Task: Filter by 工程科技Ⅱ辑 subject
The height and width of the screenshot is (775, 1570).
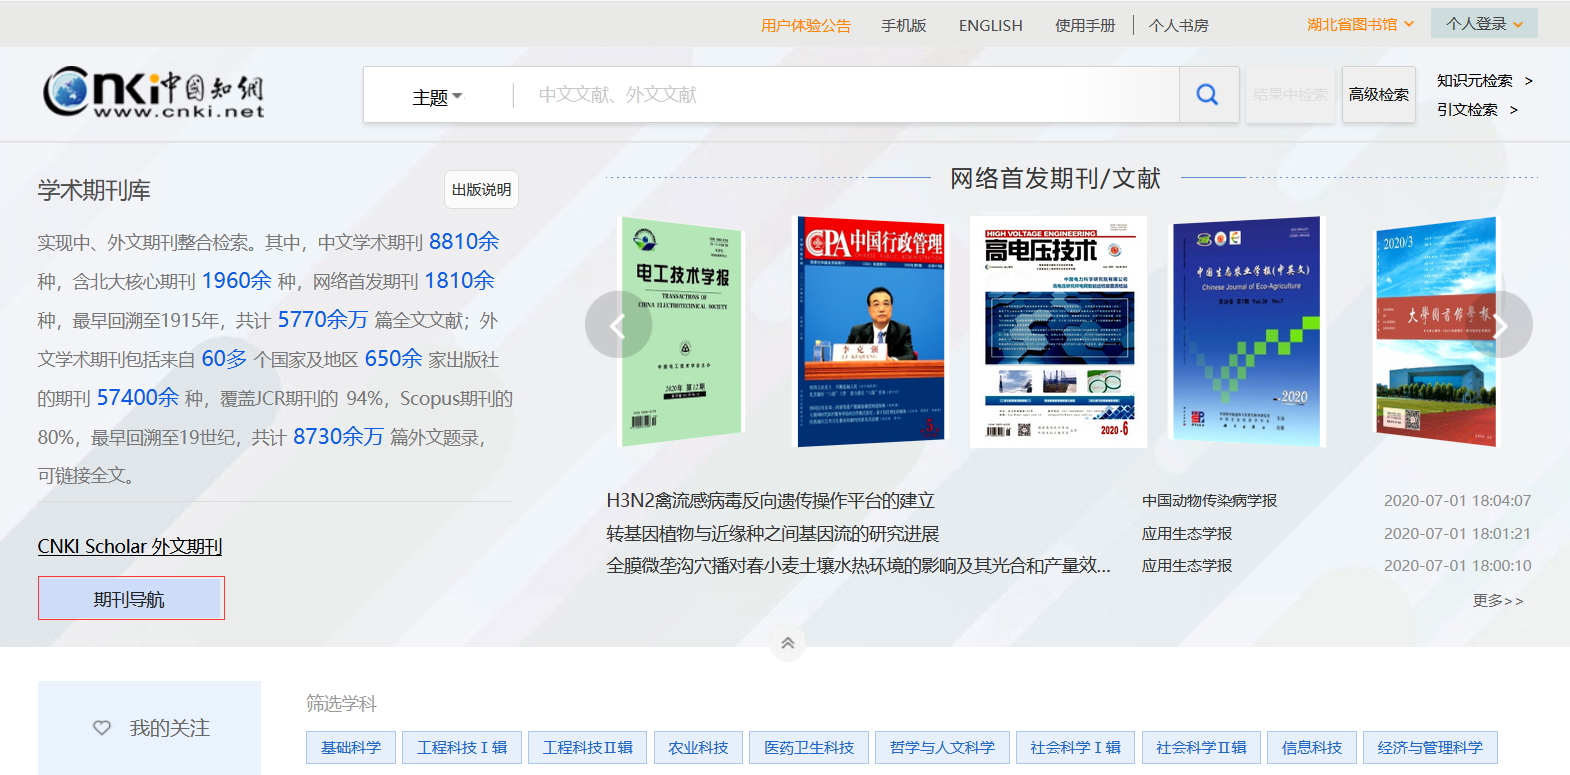Action: coord(588,748)
